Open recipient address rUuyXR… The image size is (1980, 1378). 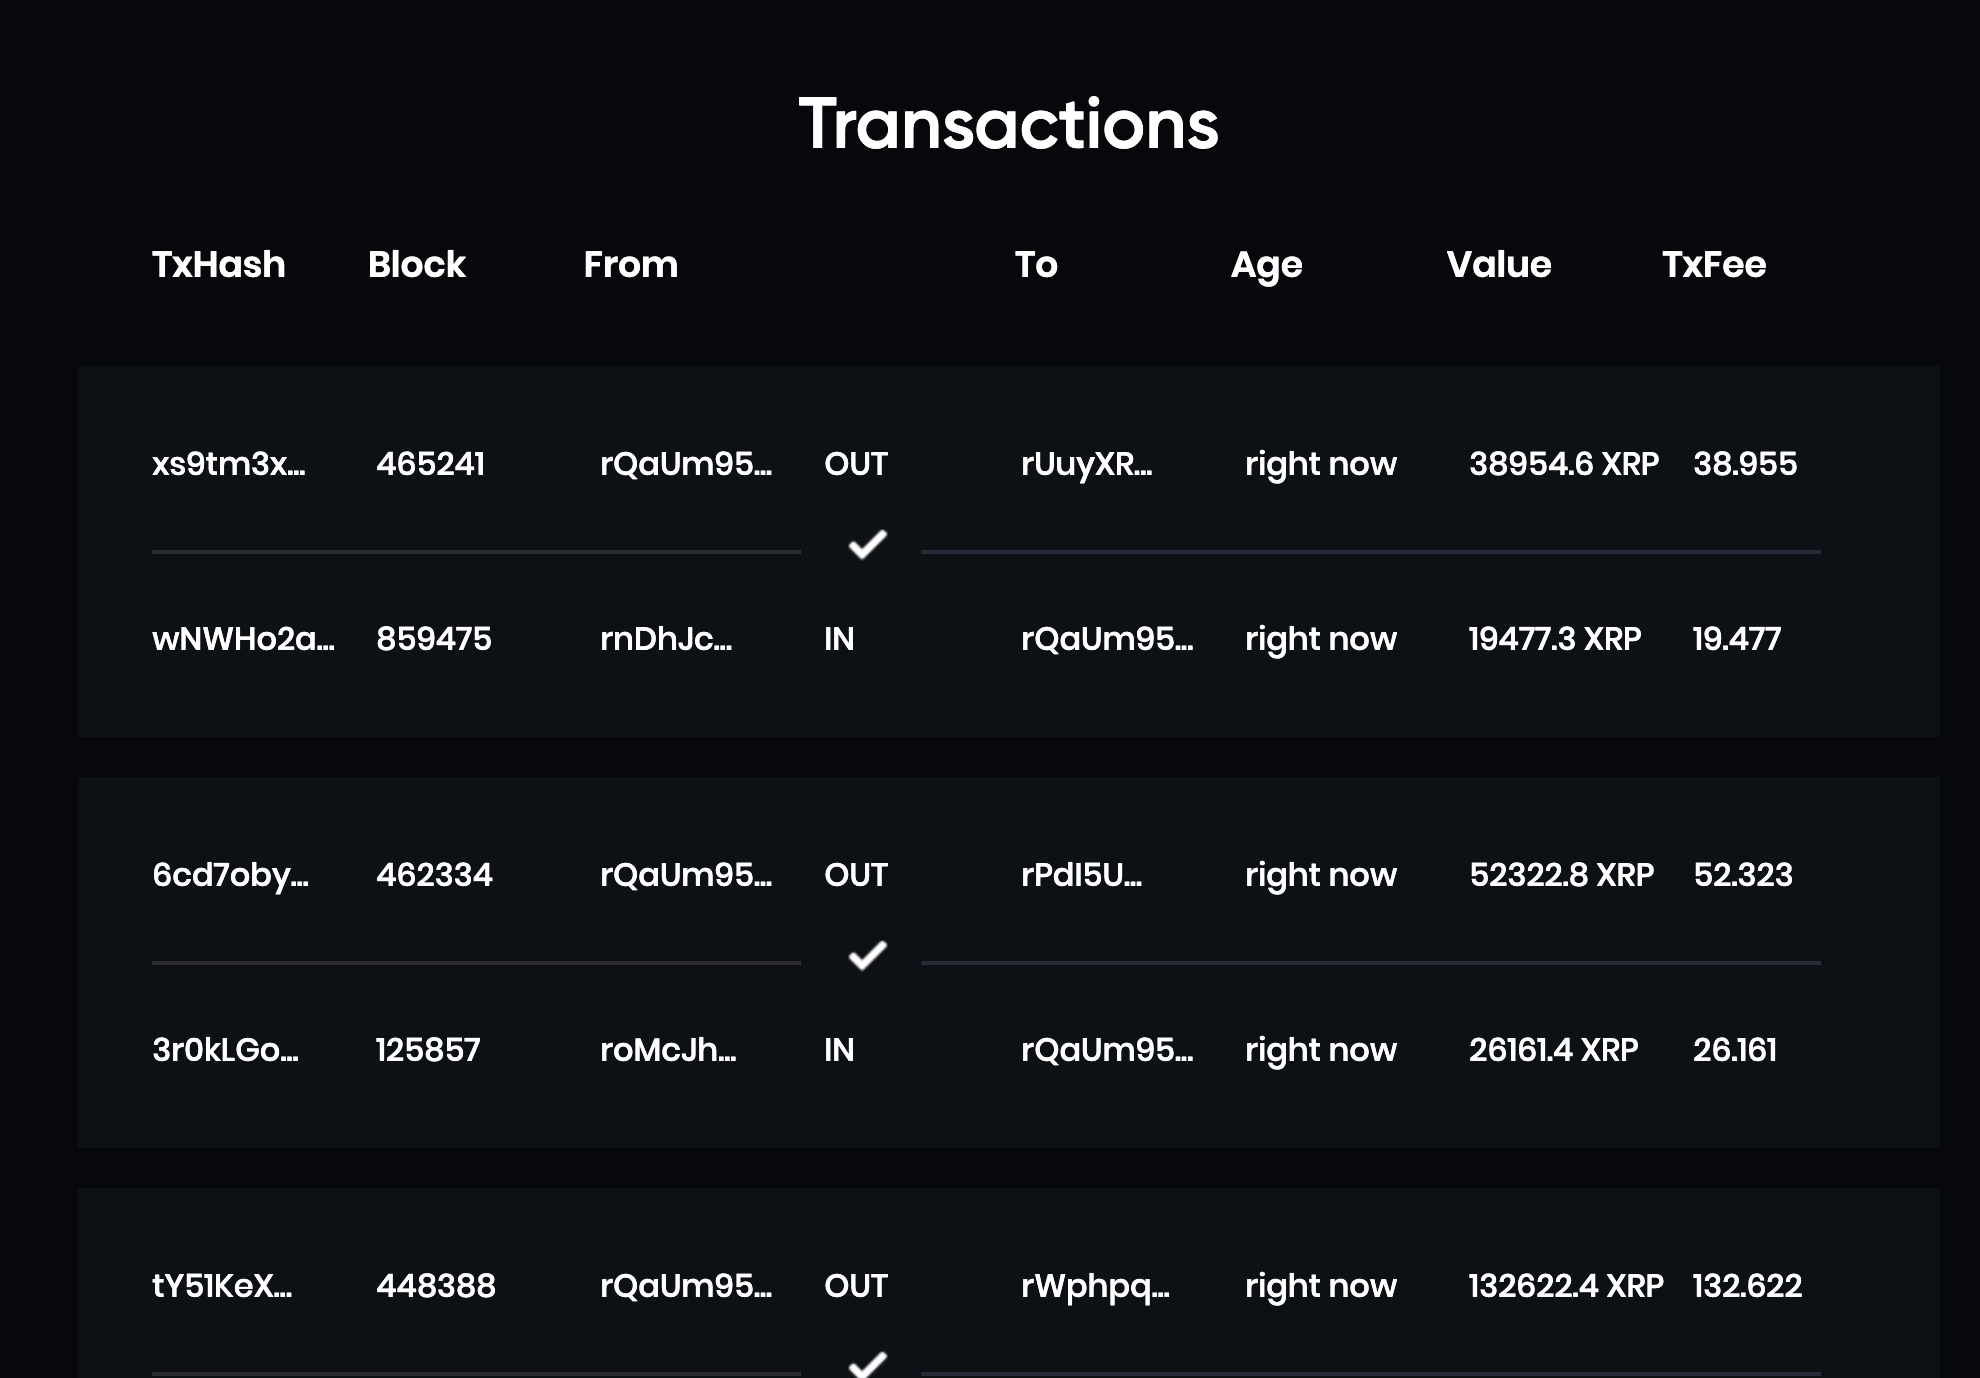point(1087,464)
